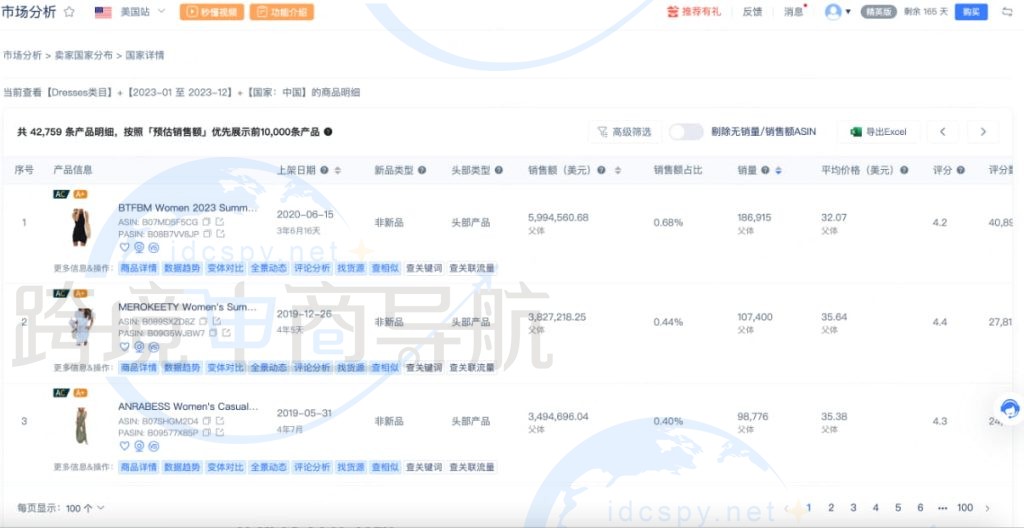
Task: Star the 市场分析 page as favorite
Action: (x=69, y=12)
